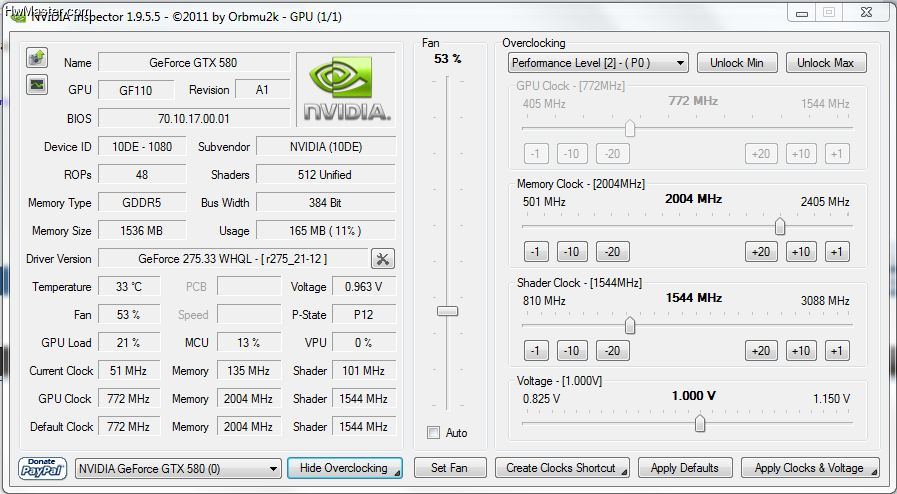Click Shader Clock -1 button
Viewport: 897px width, 494px height.
coord(536,350)
